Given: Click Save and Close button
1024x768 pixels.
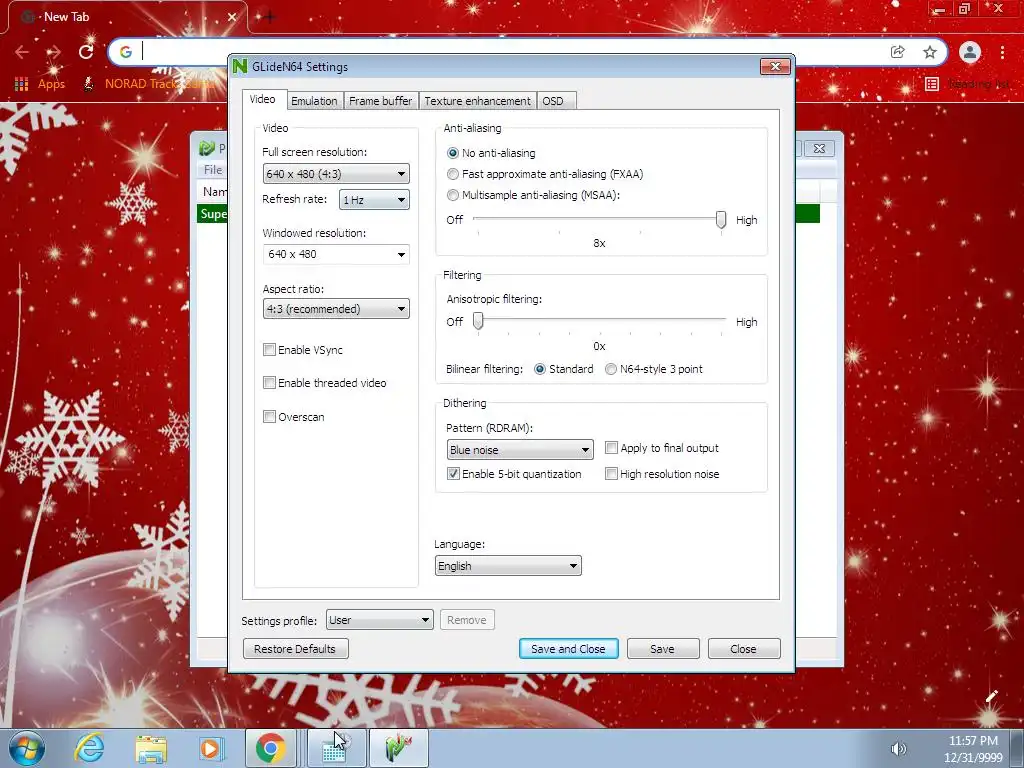Looking at the screenshot, I should pos(568,648).
